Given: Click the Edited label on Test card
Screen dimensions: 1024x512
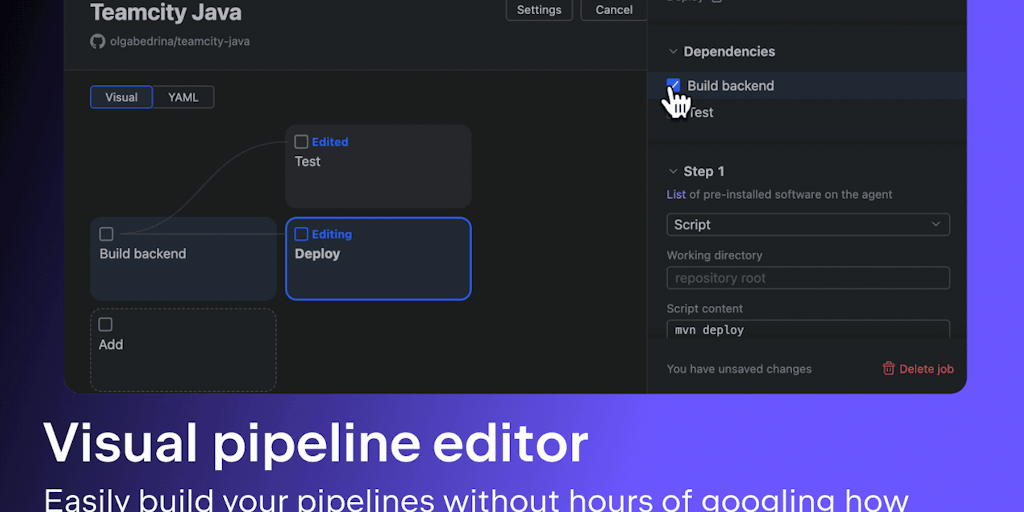Looking at the screenshot, I should (330, 142).
